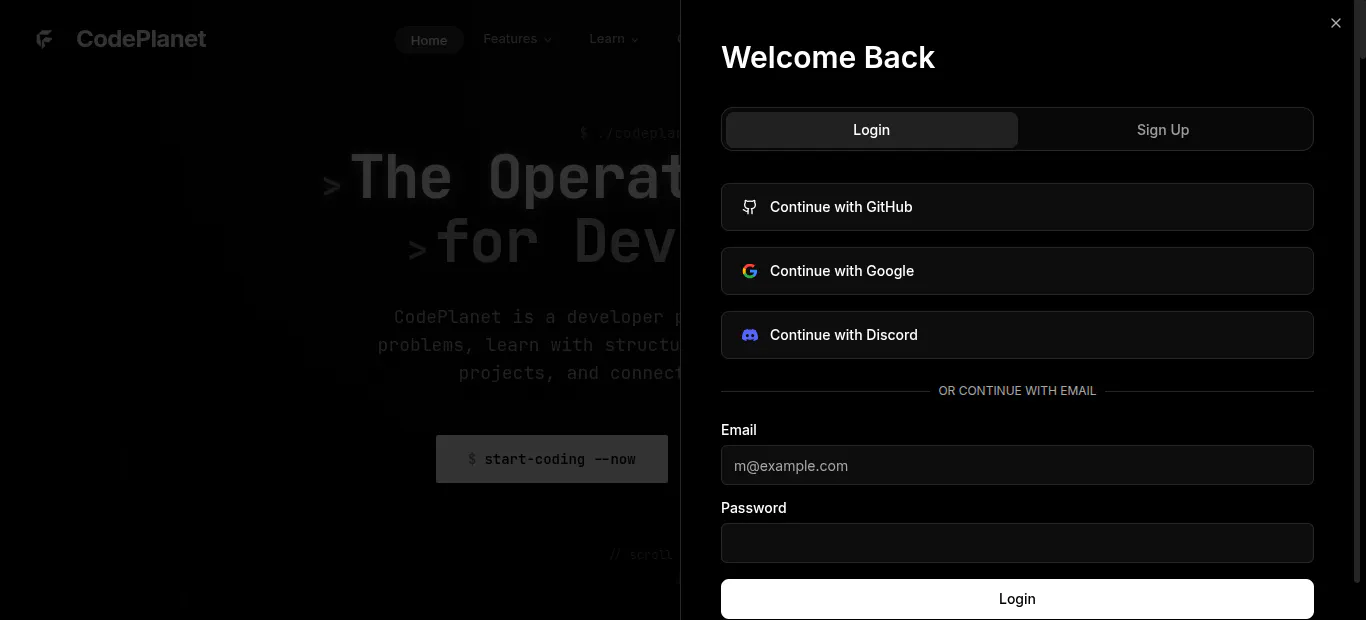Expand the Features dropdown menu
1366x620 pixels.
click(517, 39)
